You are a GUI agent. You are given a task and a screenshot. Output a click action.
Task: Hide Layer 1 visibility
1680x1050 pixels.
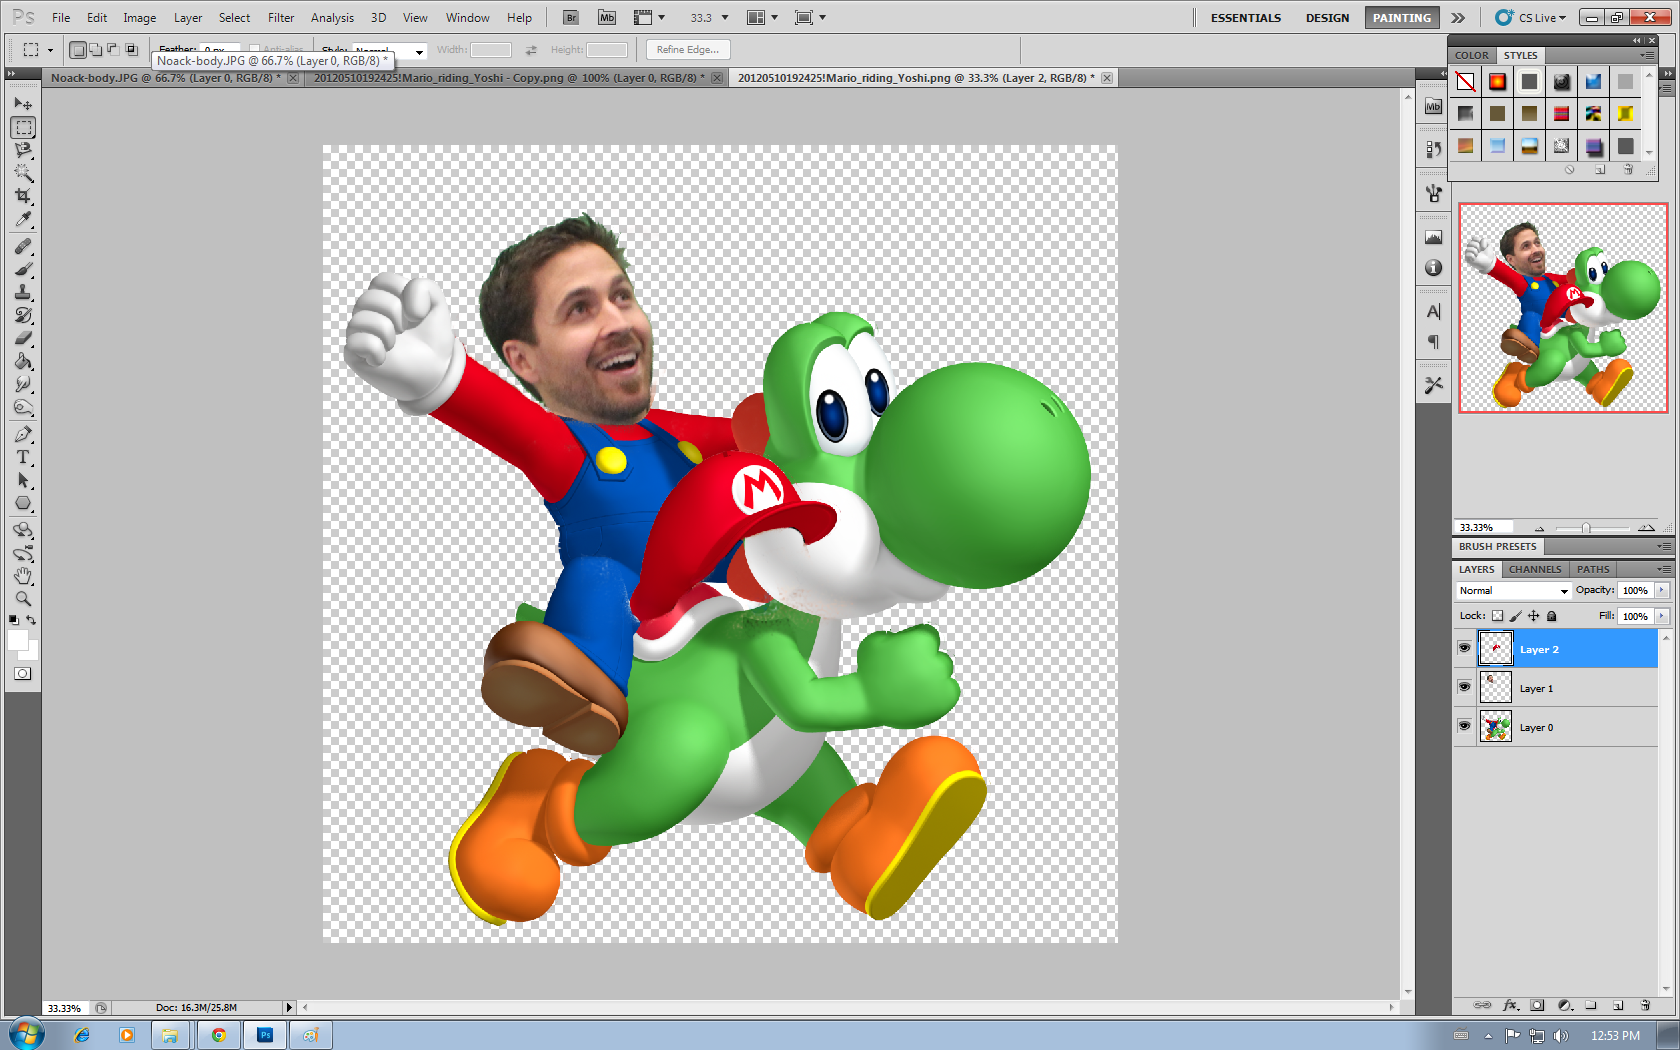(1465, 686)
